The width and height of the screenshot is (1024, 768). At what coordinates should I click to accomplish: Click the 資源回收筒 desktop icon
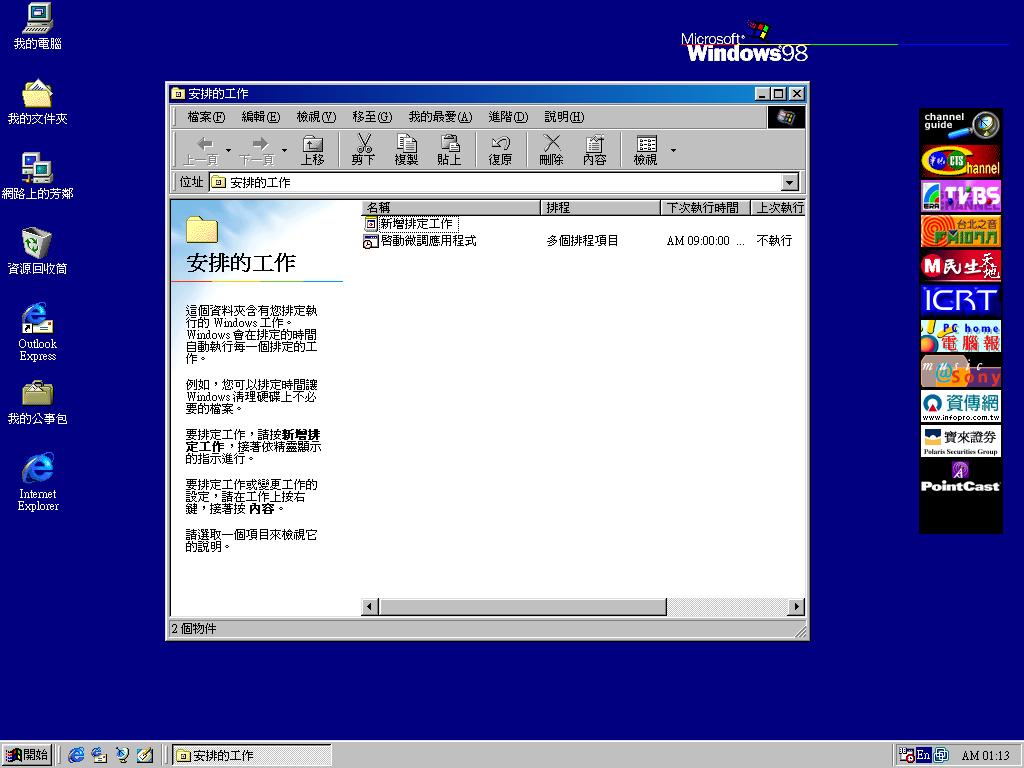[37, 251]
